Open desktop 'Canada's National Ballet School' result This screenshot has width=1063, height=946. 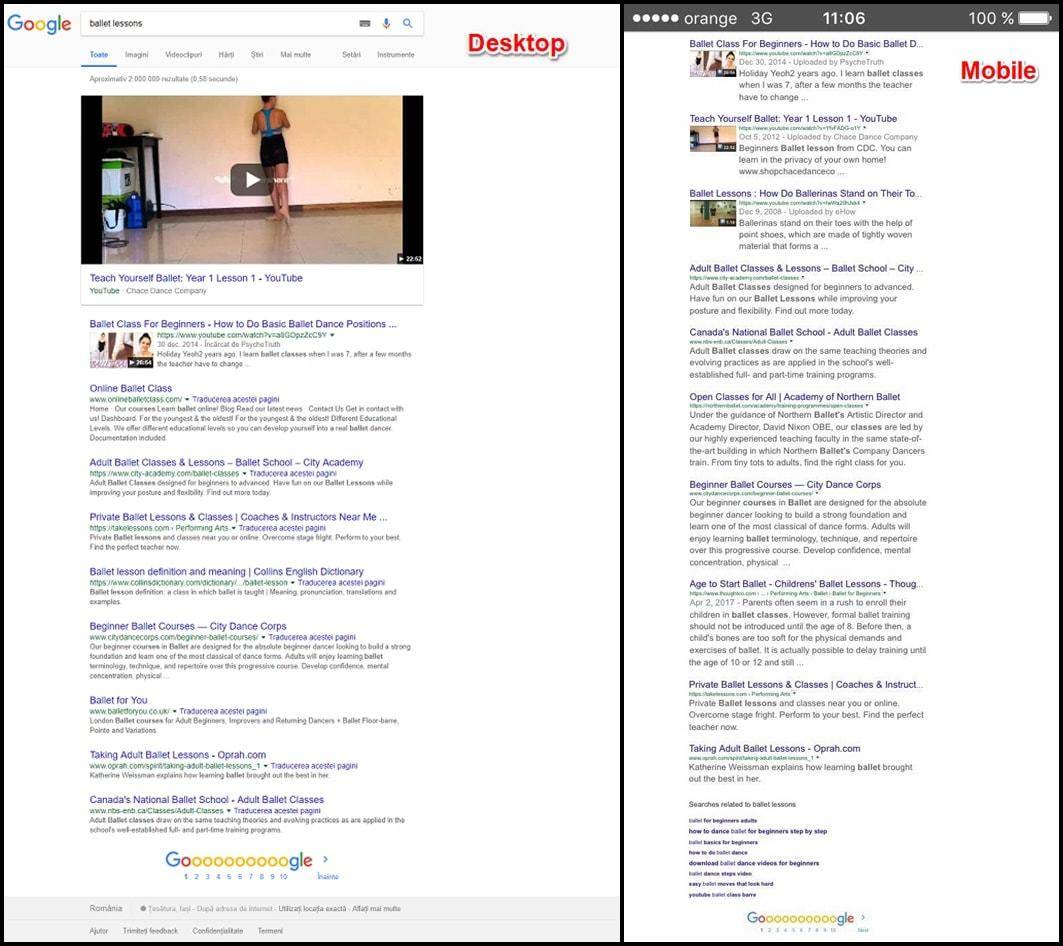point(207,800)
